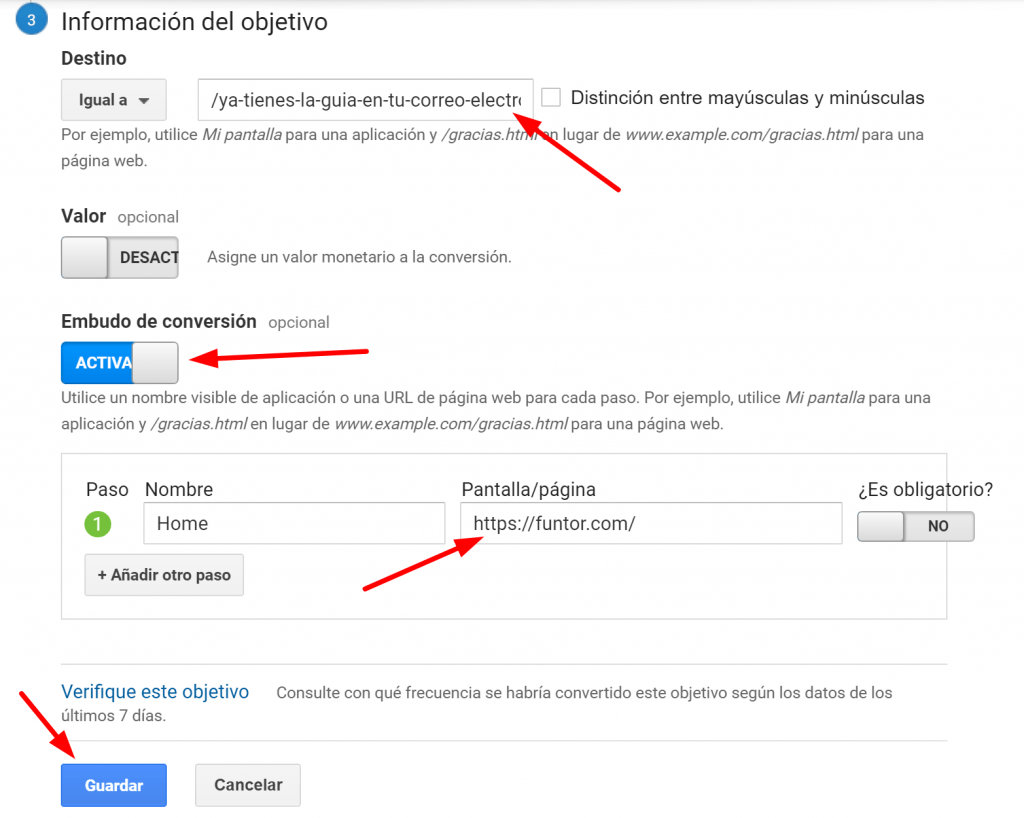Click the Nombre field containing "Home"
This screenshot has height=818, width=1024.
[x=294, y=523]
